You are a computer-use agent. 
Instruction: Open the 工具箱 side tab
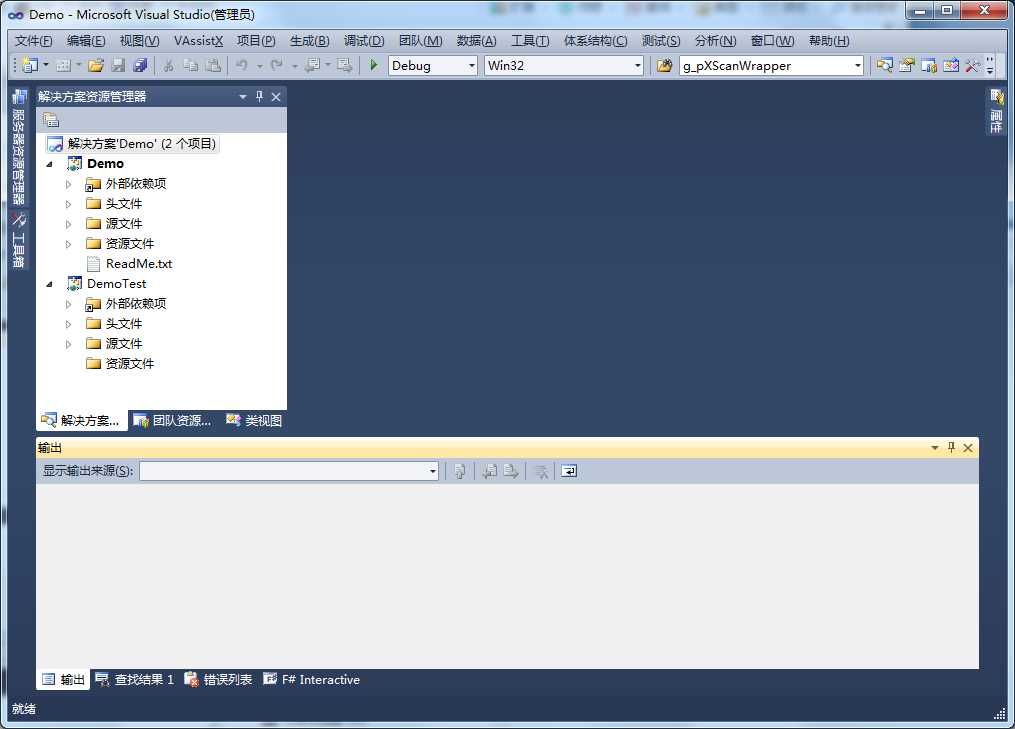pos(19,240)
